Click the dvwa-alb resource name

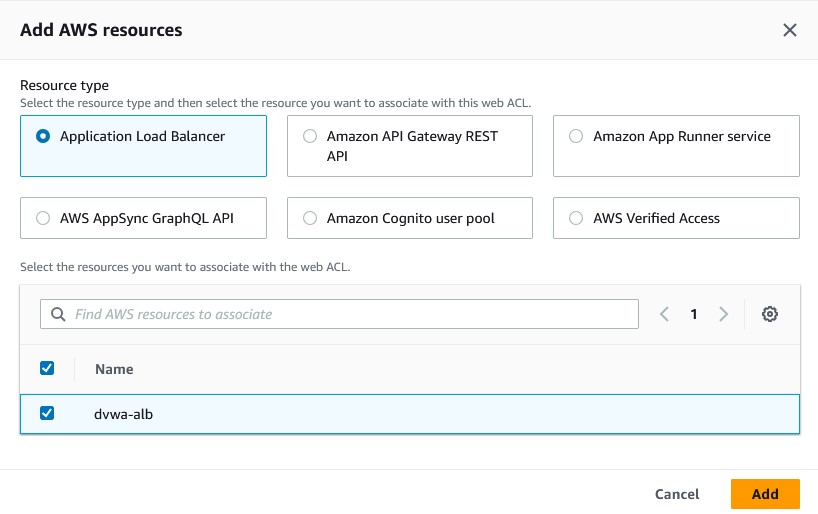(124, 414)
